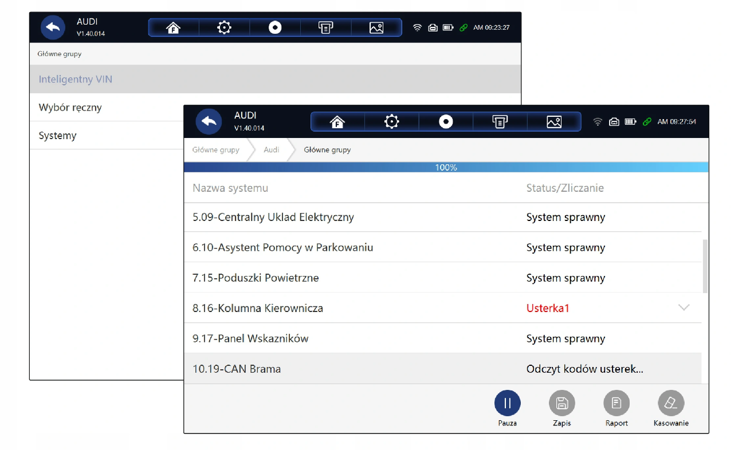Click the Audi breadcrumb link
Image resolution: width=750 pixels, height=450 pixels.
coord(271,150)
